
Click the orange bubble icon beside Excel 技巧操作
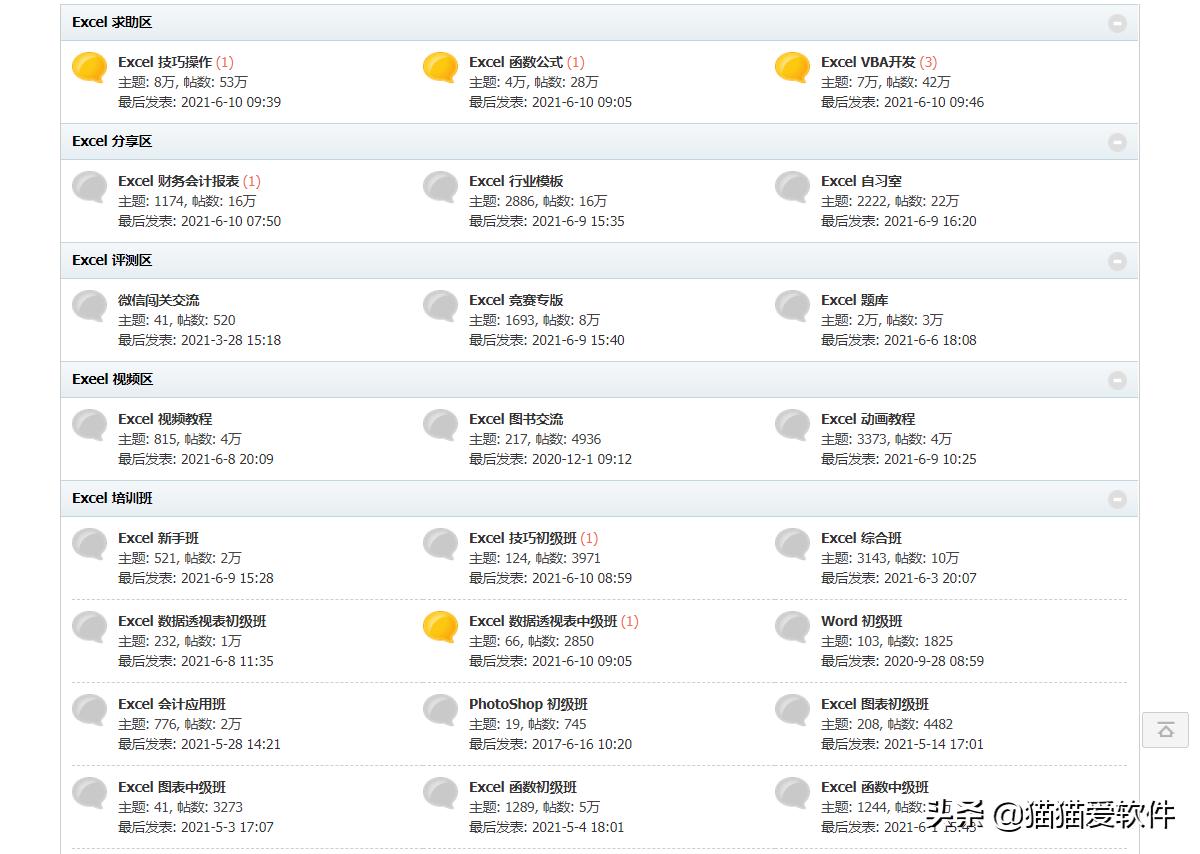pyautogui.click(x=90, y=68)
